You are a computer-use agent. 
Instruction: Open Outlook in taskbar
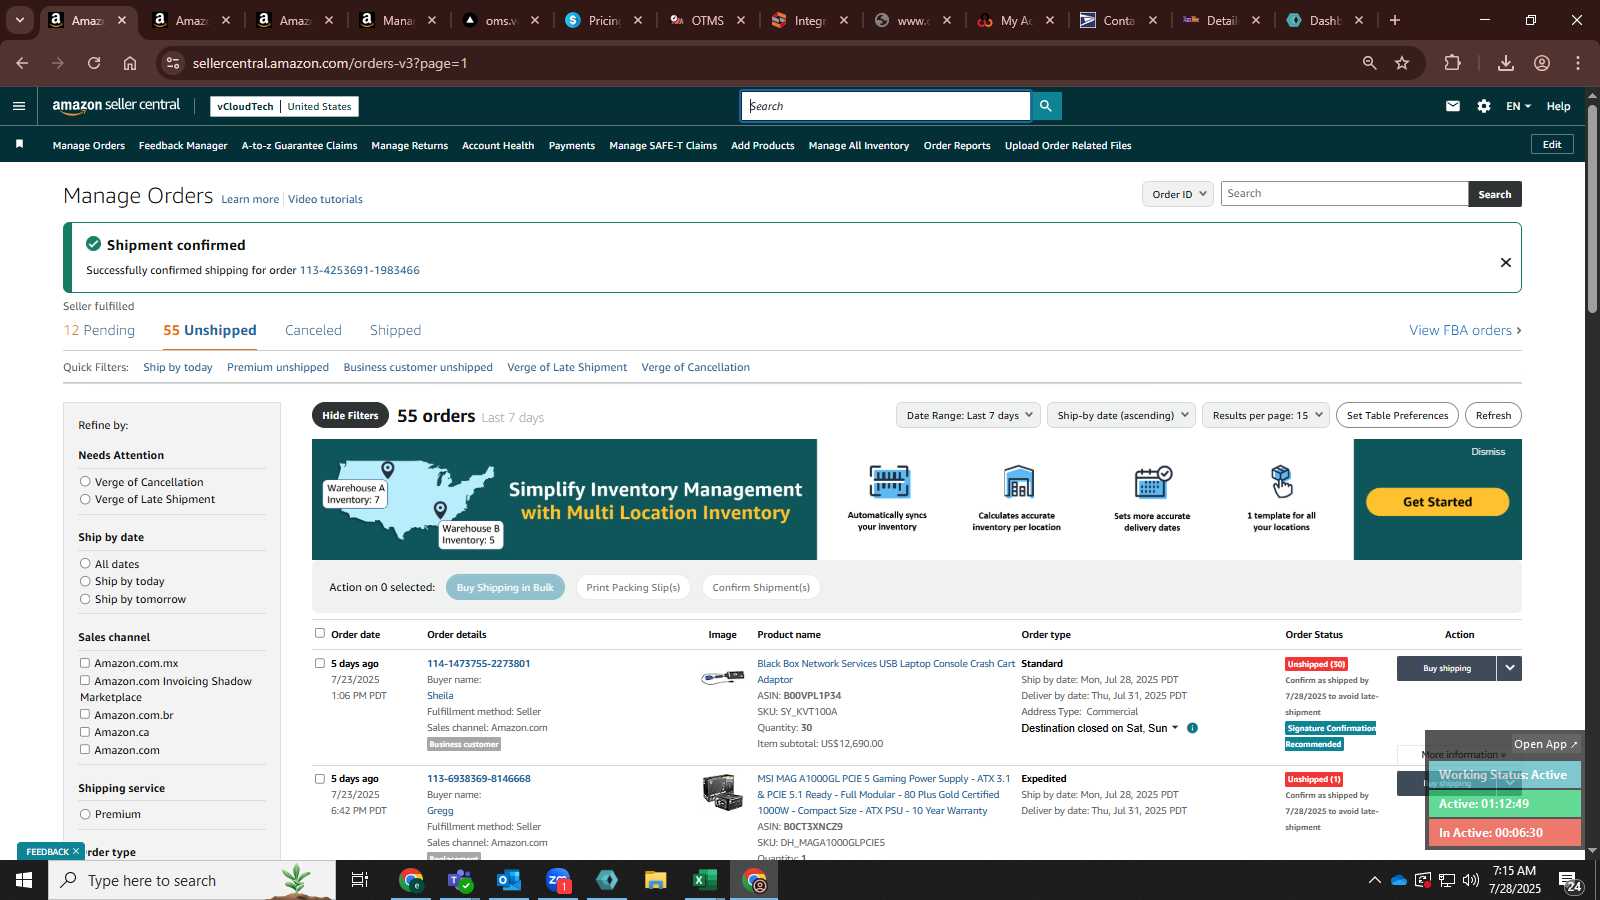[x=508, y=880]
